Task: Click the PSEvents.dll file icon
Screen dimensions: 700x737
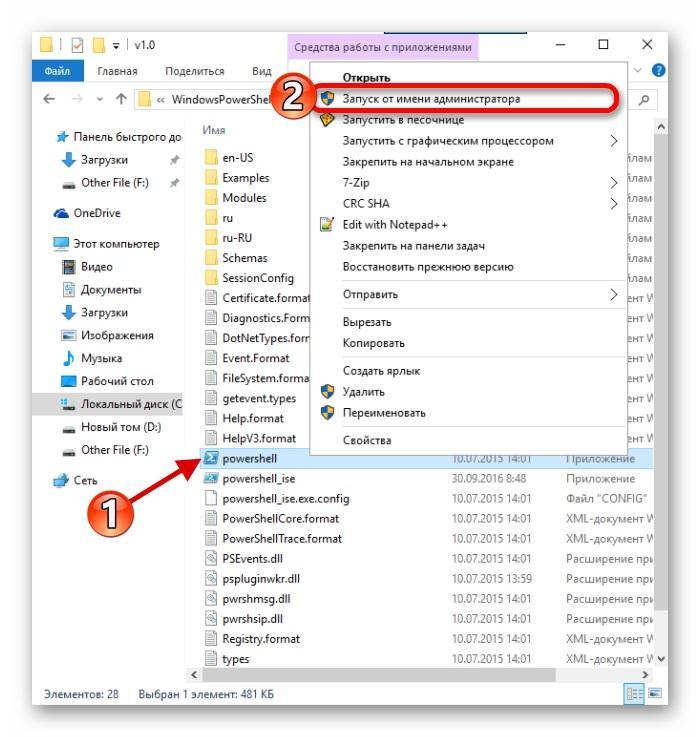Action: tap(211, 558)
